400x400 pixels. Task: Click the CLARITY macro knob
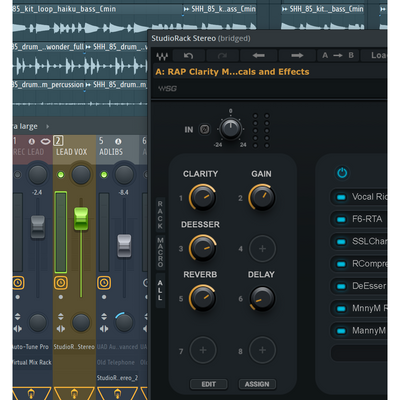(202, 198)
